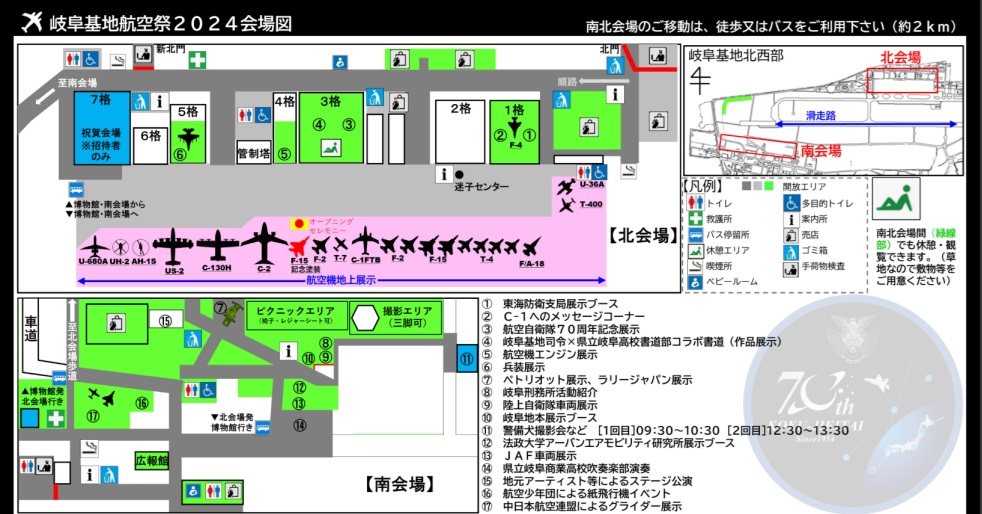Click the blue ⑪ box on the south map

point(467,359)
